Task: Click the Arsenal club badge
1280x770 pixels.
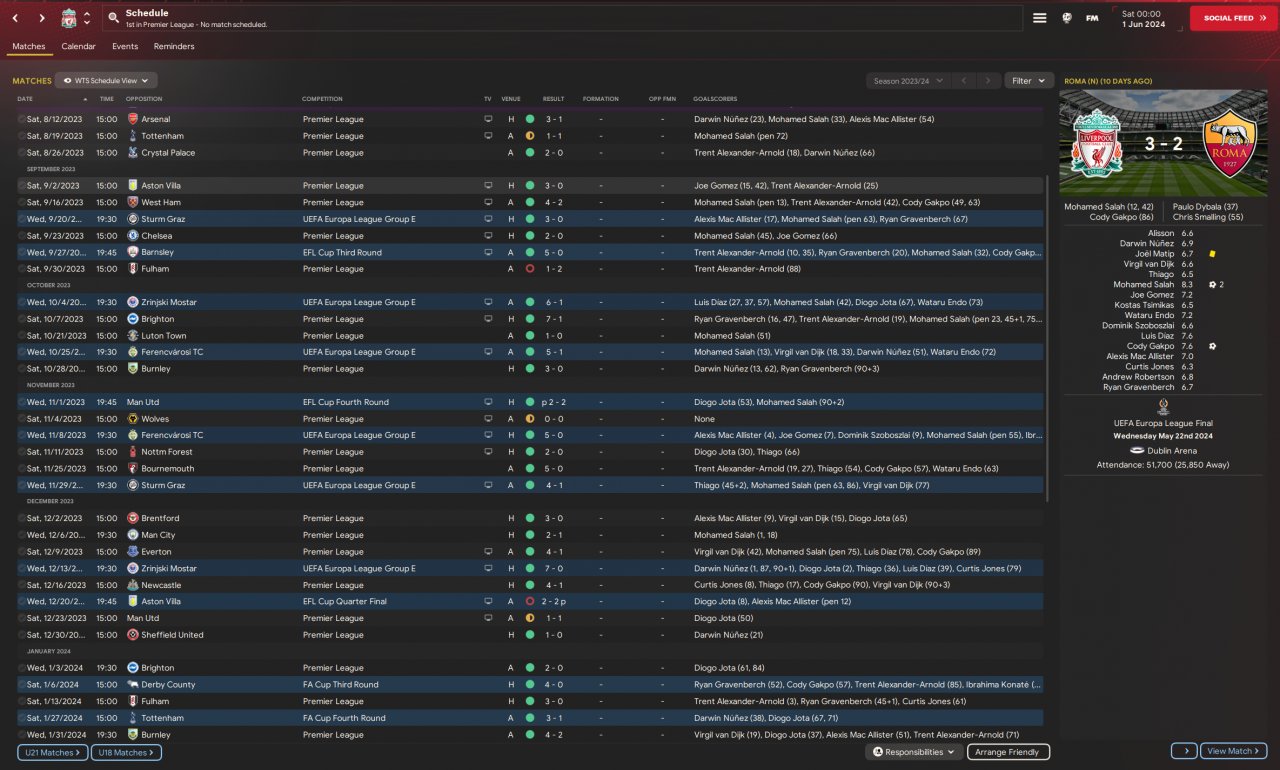Action: (133, 119)
